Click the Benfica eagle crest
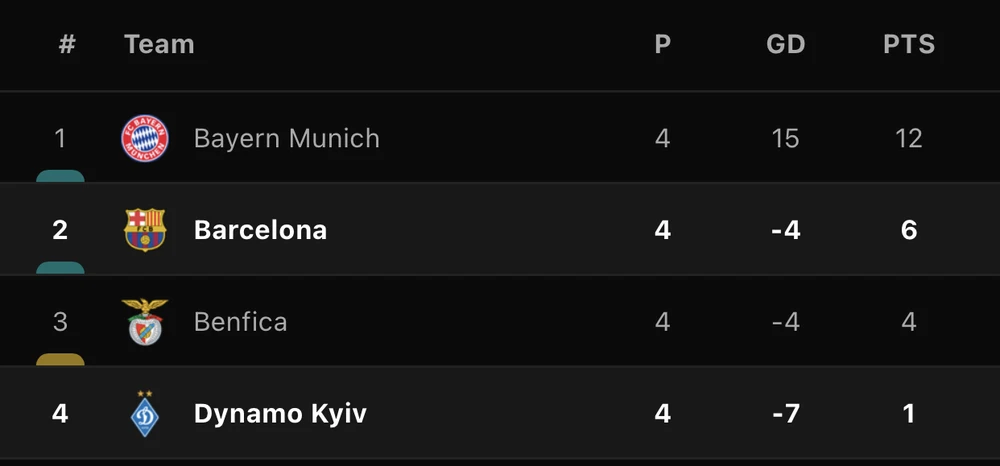1000x466 pixels. click(145, 321)
